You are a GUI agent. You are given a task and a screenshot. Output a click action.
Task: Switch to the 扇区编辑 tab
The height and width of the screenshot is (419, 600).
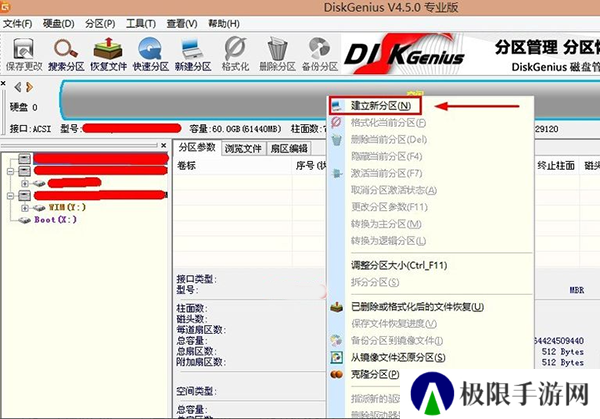pos(289,148)
